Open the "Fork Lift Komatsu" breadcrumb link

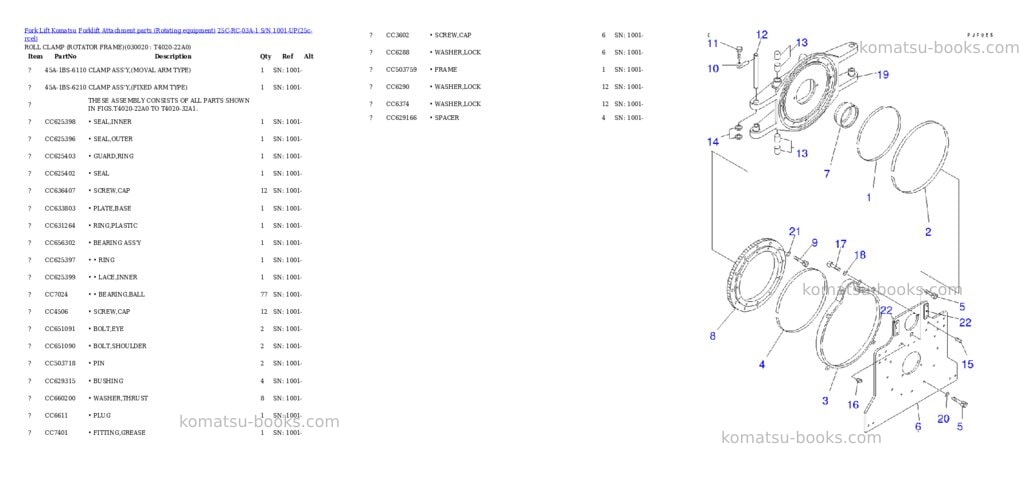pyautogui.click(x=50, y=31)
